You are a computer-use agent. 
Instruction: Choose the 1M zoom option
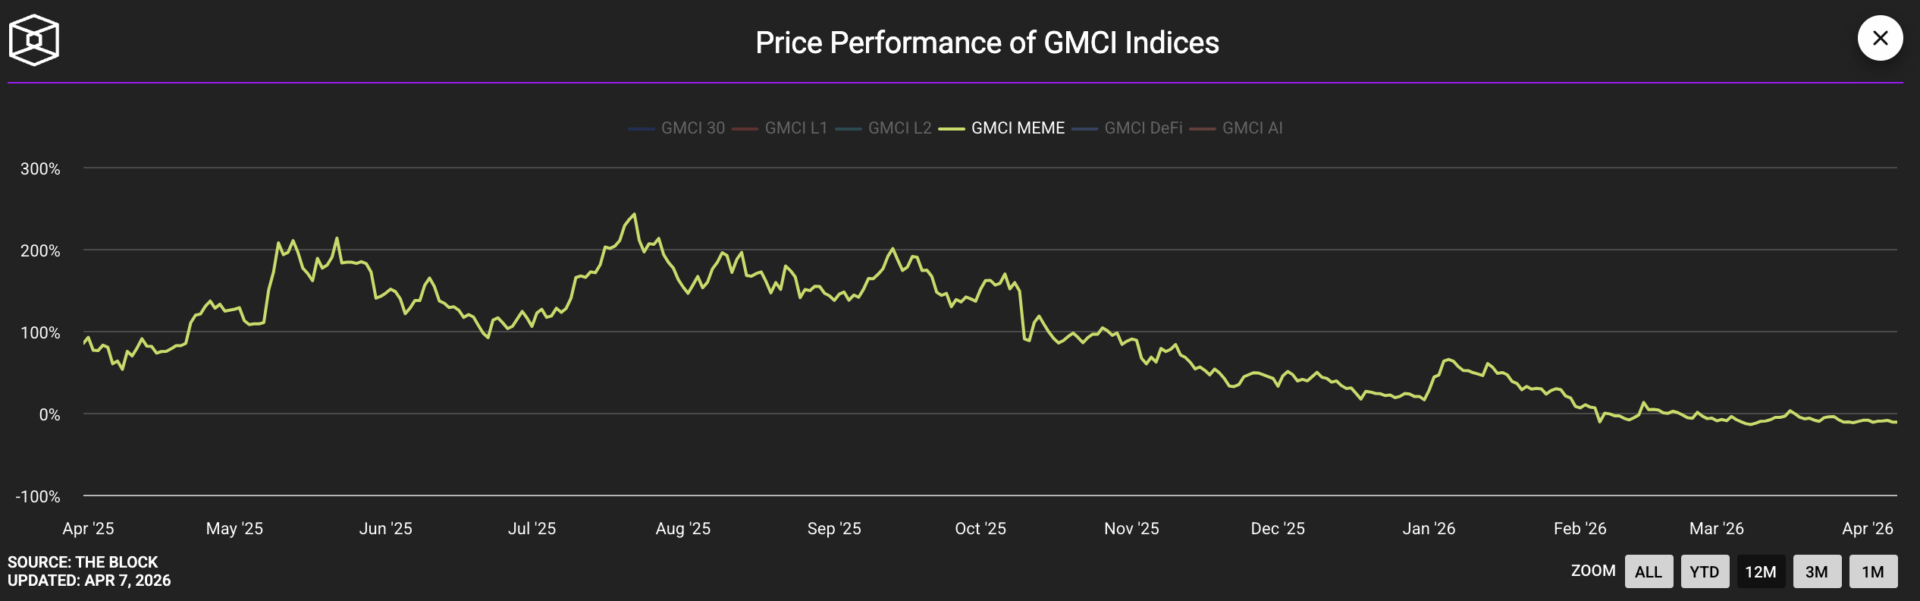coord(1872,572)
